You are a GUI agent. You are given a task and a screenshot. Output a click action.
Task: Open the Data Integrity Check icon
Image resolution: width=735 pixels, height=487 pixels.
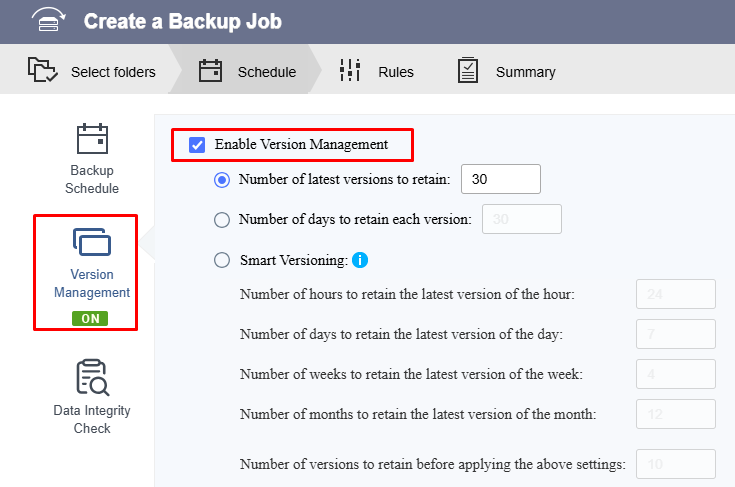92,378
